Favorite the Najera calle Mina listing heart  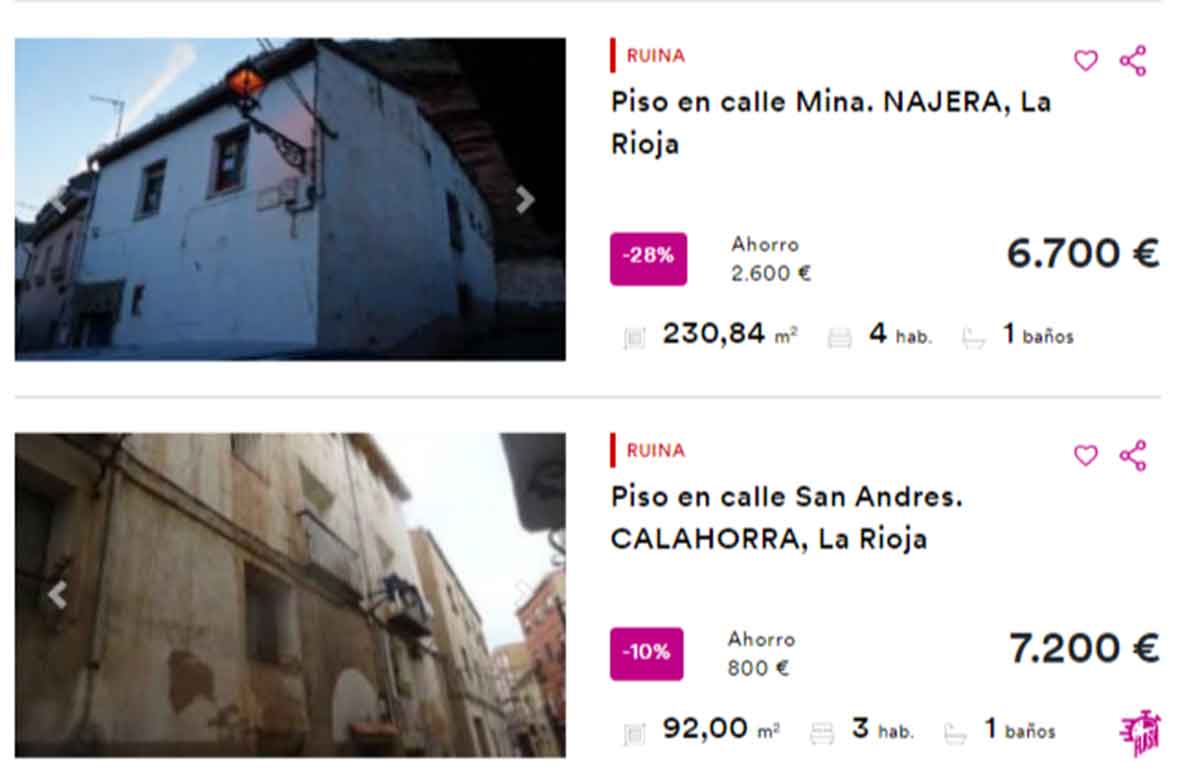[1086, 61]
